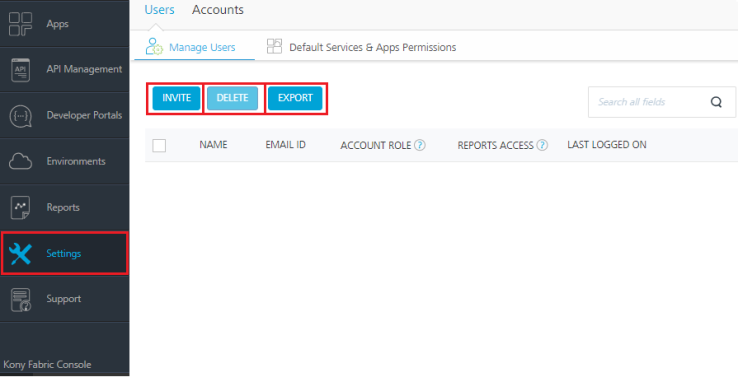This screenshot has height=377, width=738.
Task: Open Developer Portals speech-bubble icon
Action: [x=20, y=115]
